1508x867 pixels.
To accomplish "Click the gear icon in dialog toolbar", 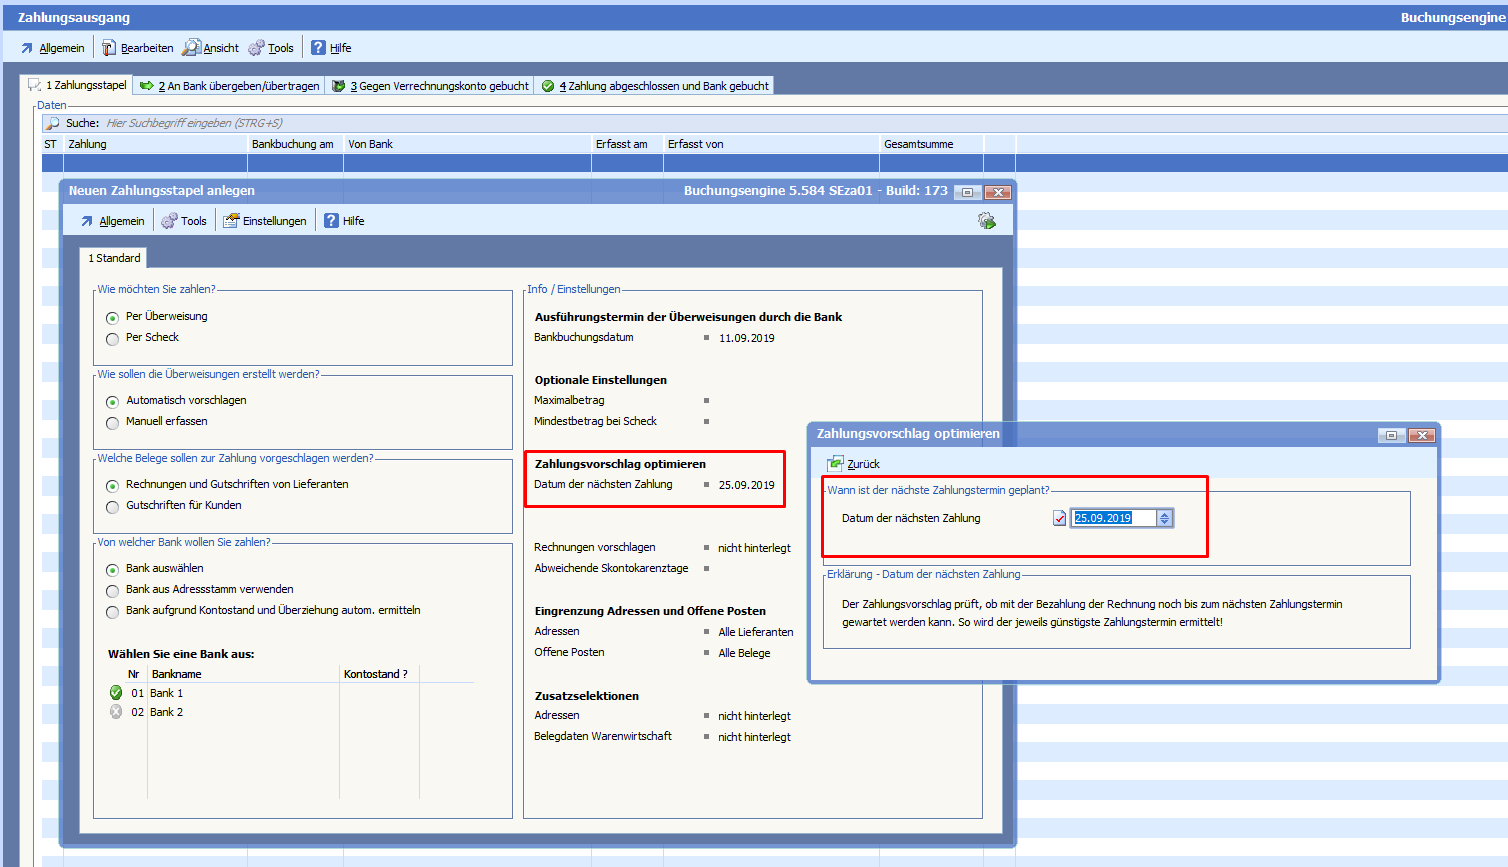I will point(986,221).
